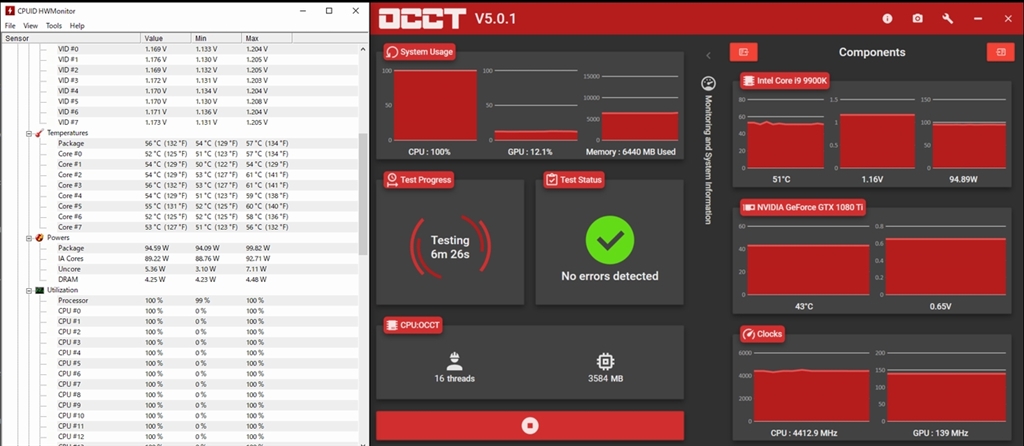
Task: Click the Testing progress spinner
Action: (450, 247)
